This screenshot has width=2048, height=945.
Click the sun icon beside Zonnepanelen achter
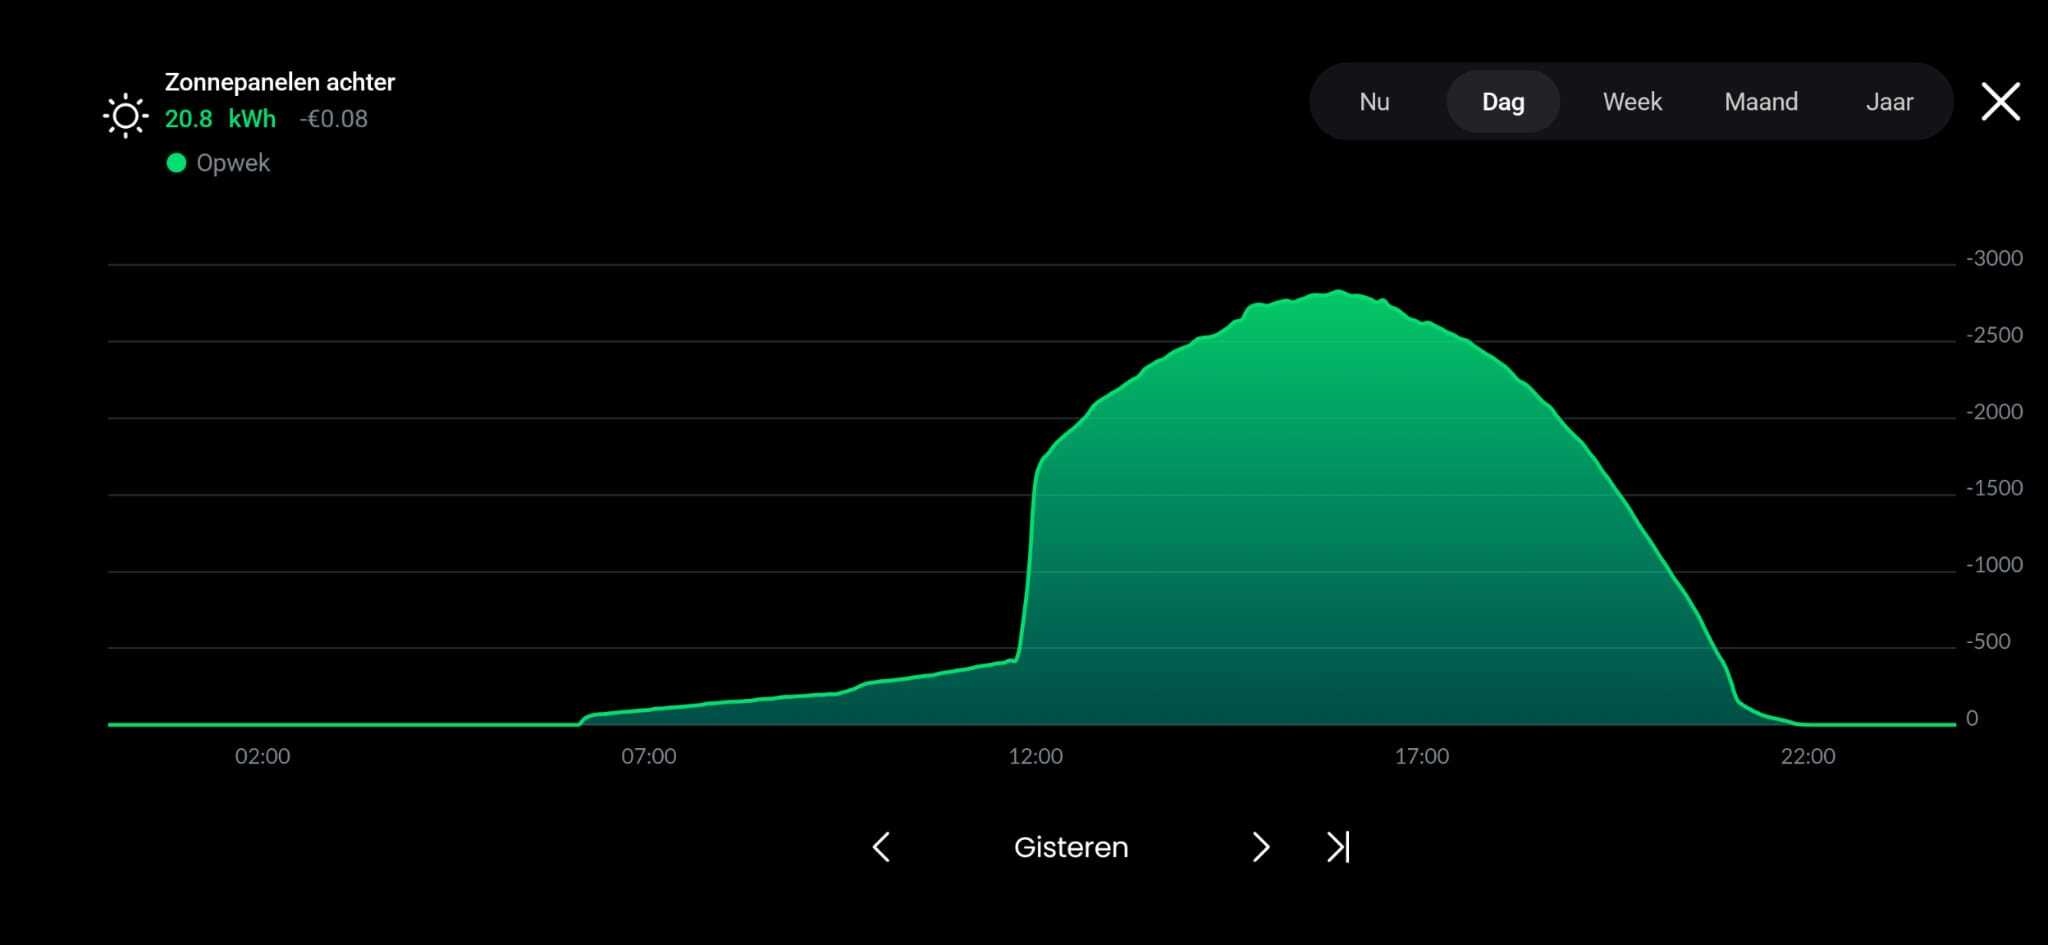click(x=126, y=117)
